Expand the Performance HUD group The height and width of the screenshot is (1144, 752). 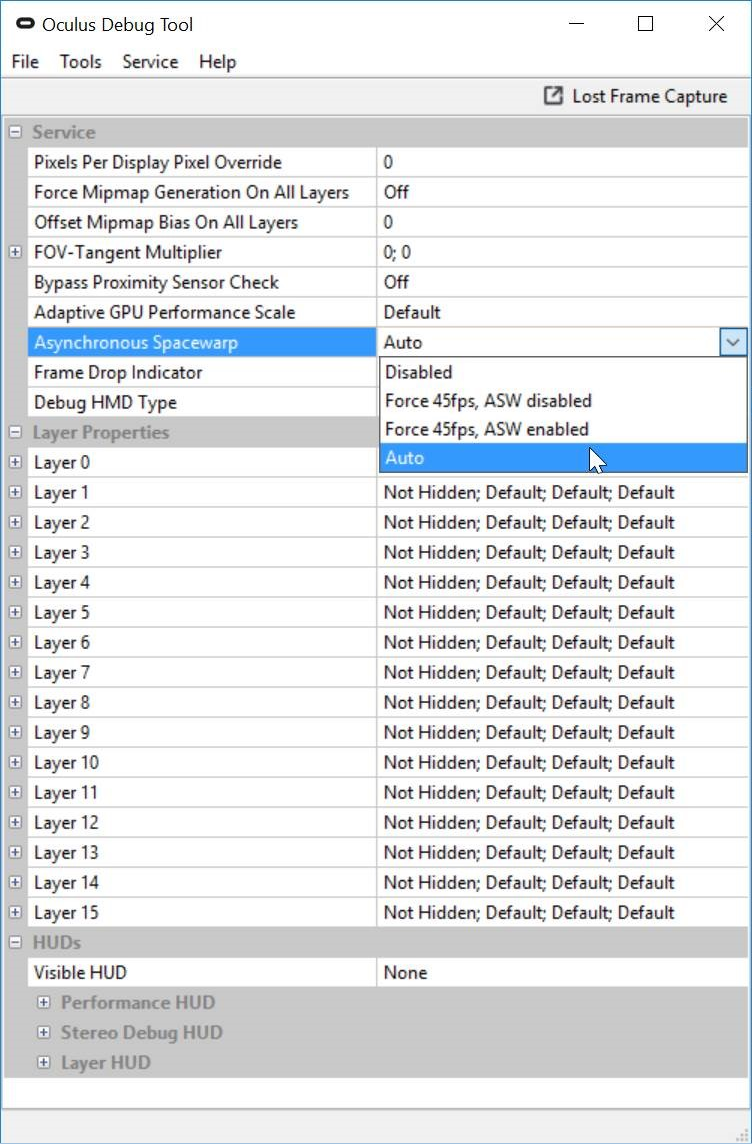pyautogui.click(x=44, y=1002)
